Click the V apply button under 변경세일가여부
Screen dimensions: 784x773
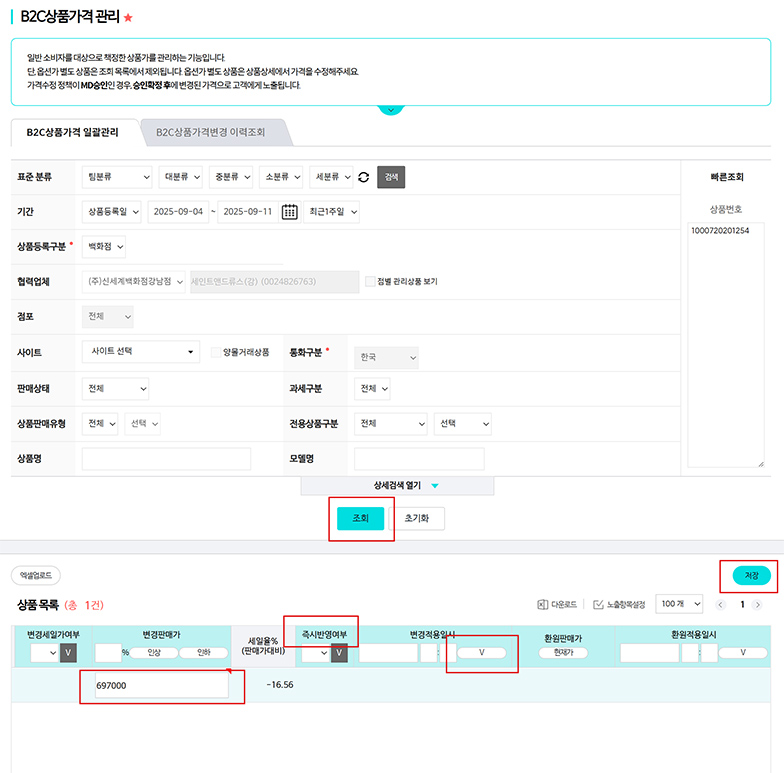click(68, 653)
